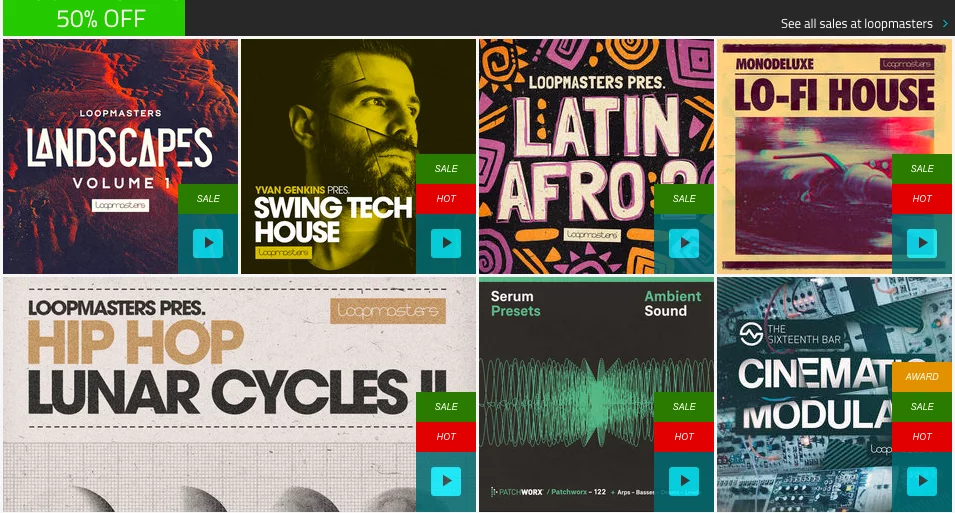Open the Hip Hop Lunar Cycles II artwork
This screenshot has height=513, width=955.
click(210, 394)
